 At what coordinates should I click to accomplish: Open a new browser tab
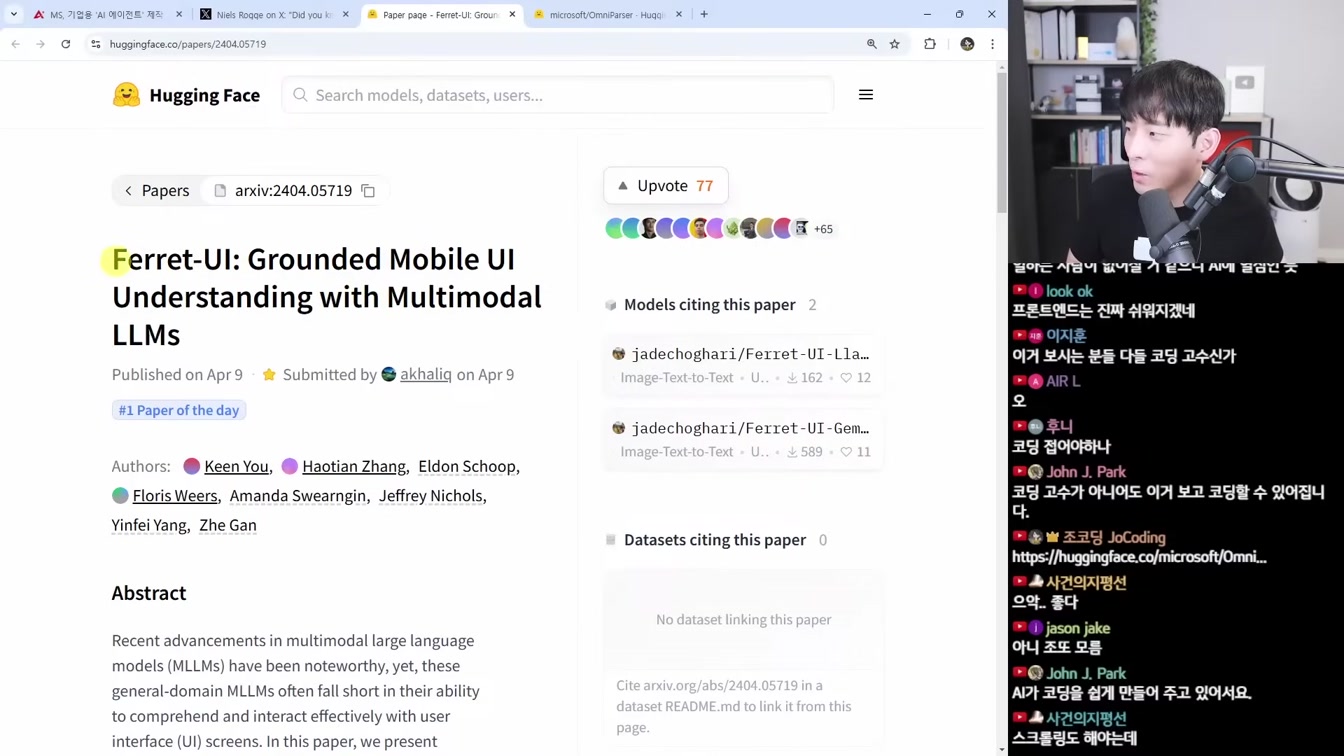(x=704, y=15)
